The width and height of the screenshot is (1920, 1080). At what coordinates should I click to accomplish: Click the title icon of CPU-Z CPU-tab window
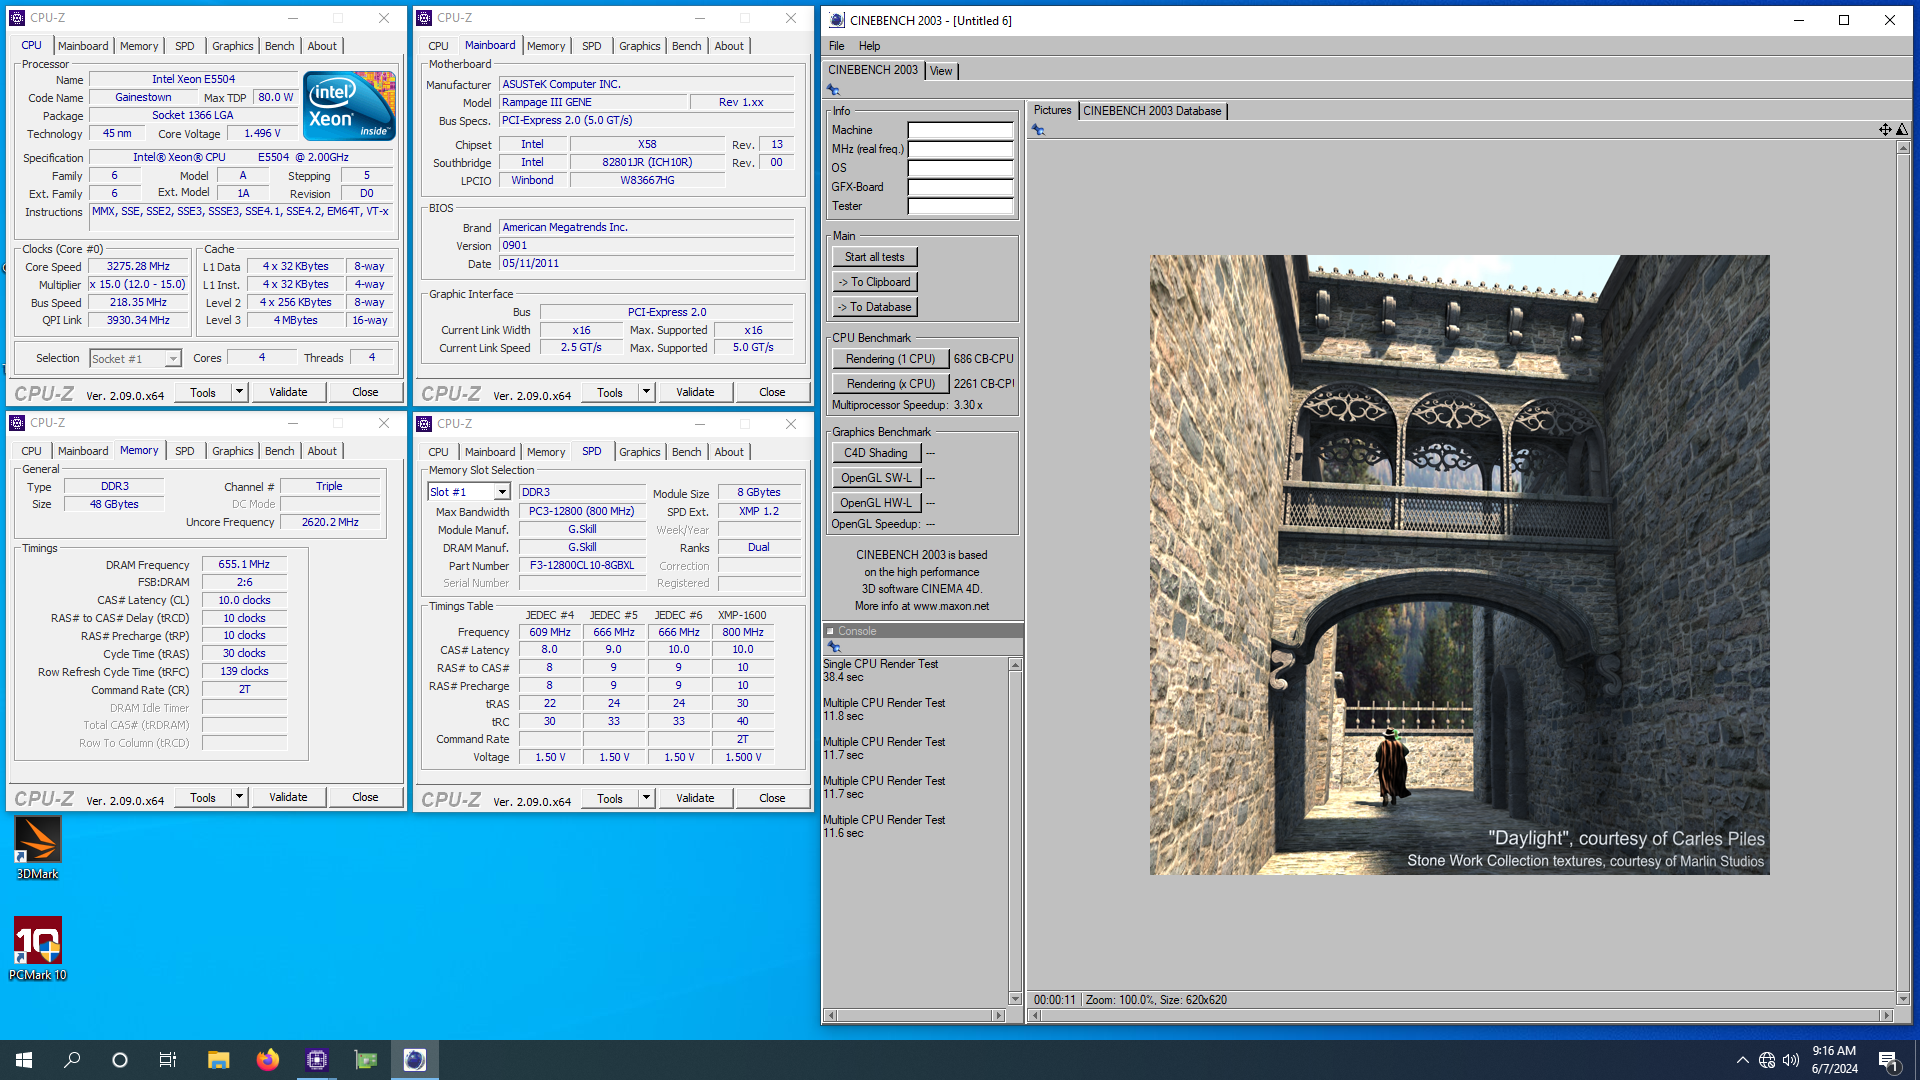[17, 18]
